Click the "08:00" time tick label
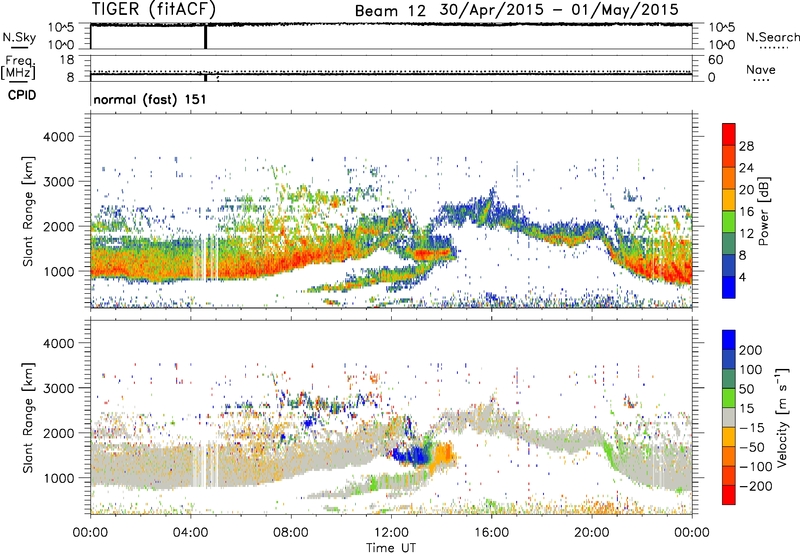The width and height of the screenshot is (800, 554). 291,533
